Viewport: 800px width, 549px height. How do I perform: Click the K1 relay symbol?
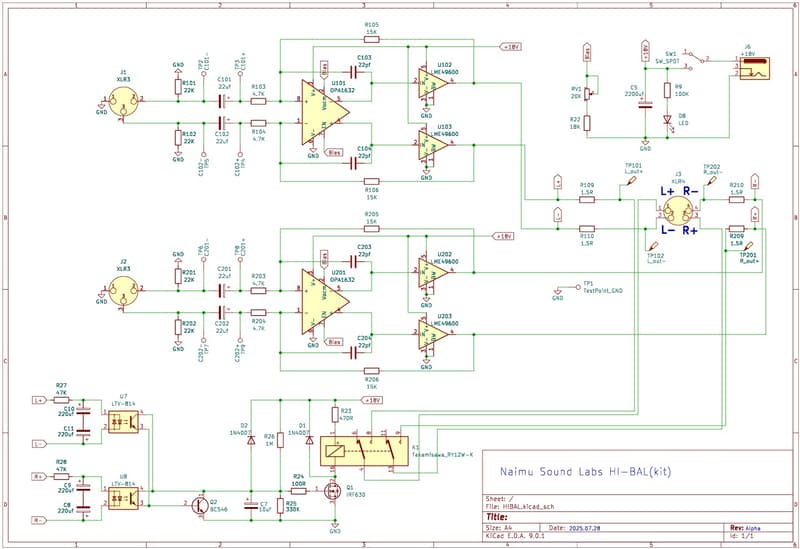360,447
